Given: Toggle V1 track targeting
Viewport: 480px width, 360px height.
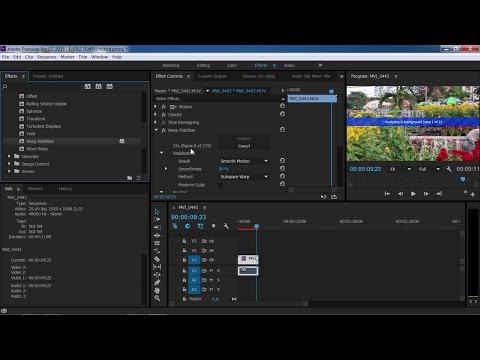Looking at the screenshot, I should (x=194, y=260).
